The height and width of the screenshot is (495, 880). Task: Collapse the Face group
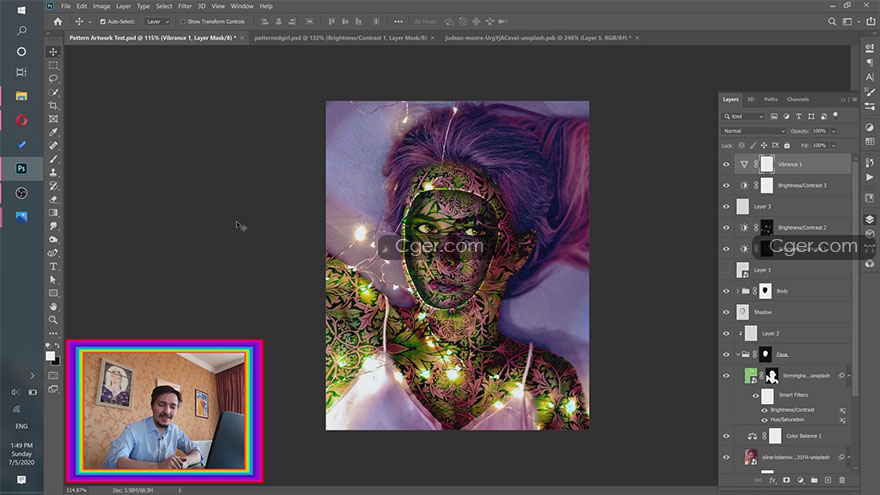(737, 354)
